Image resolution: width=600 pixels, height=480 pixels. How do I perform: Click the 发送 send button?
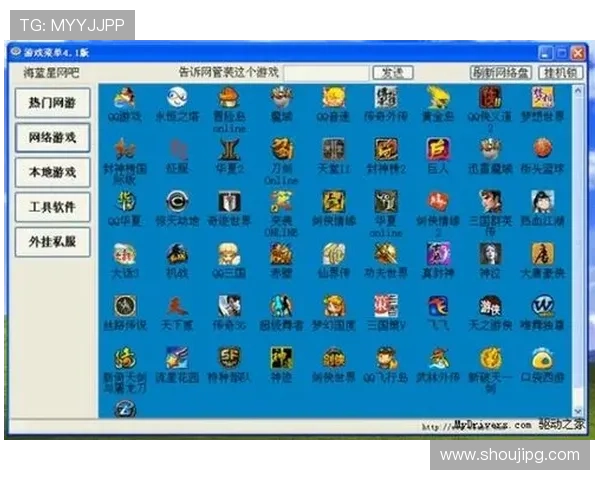393,73
